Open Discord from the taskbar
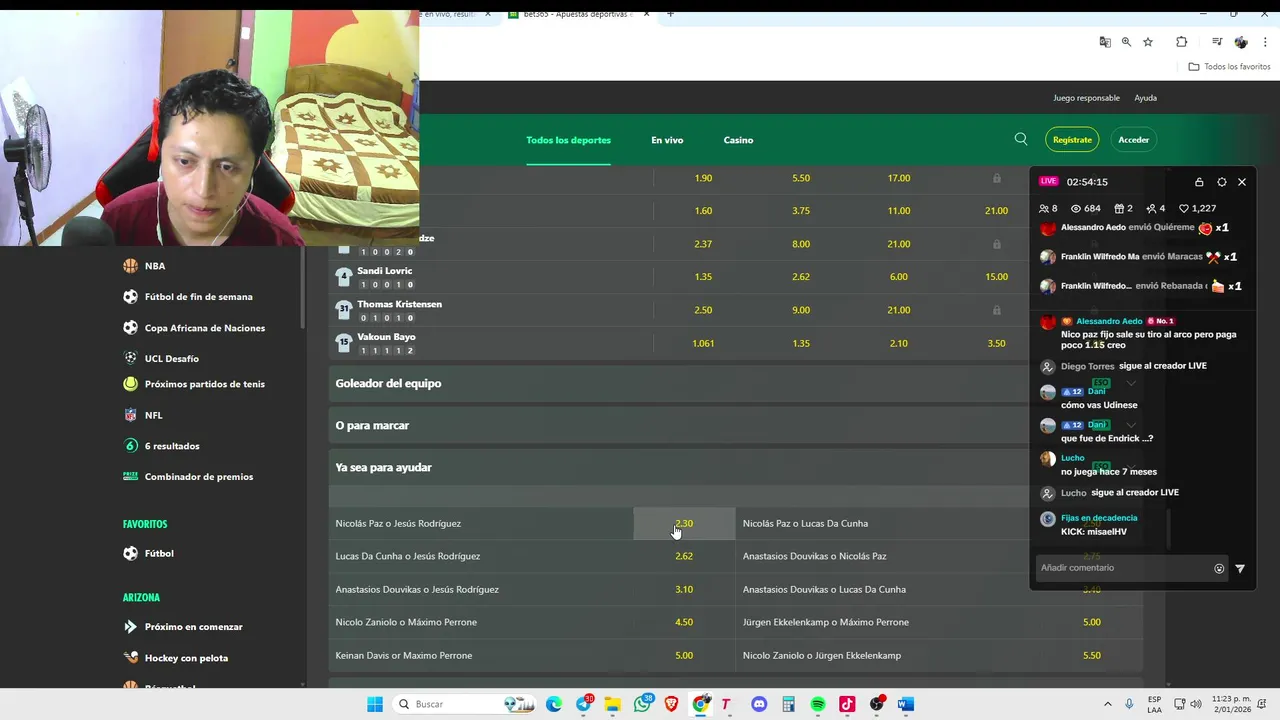The width and height of the screenshot is (1280, 720). click(x=759, y=704)
